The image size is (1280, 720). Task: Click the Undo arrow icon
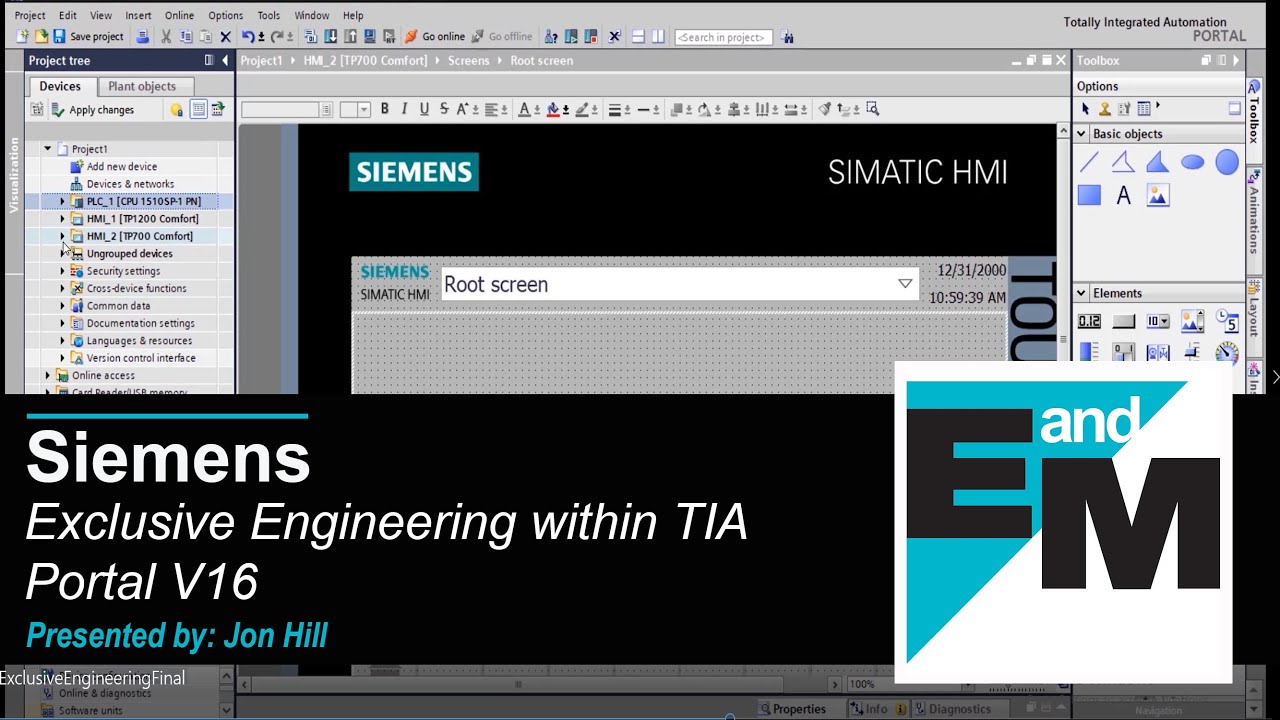pos(248,37)
